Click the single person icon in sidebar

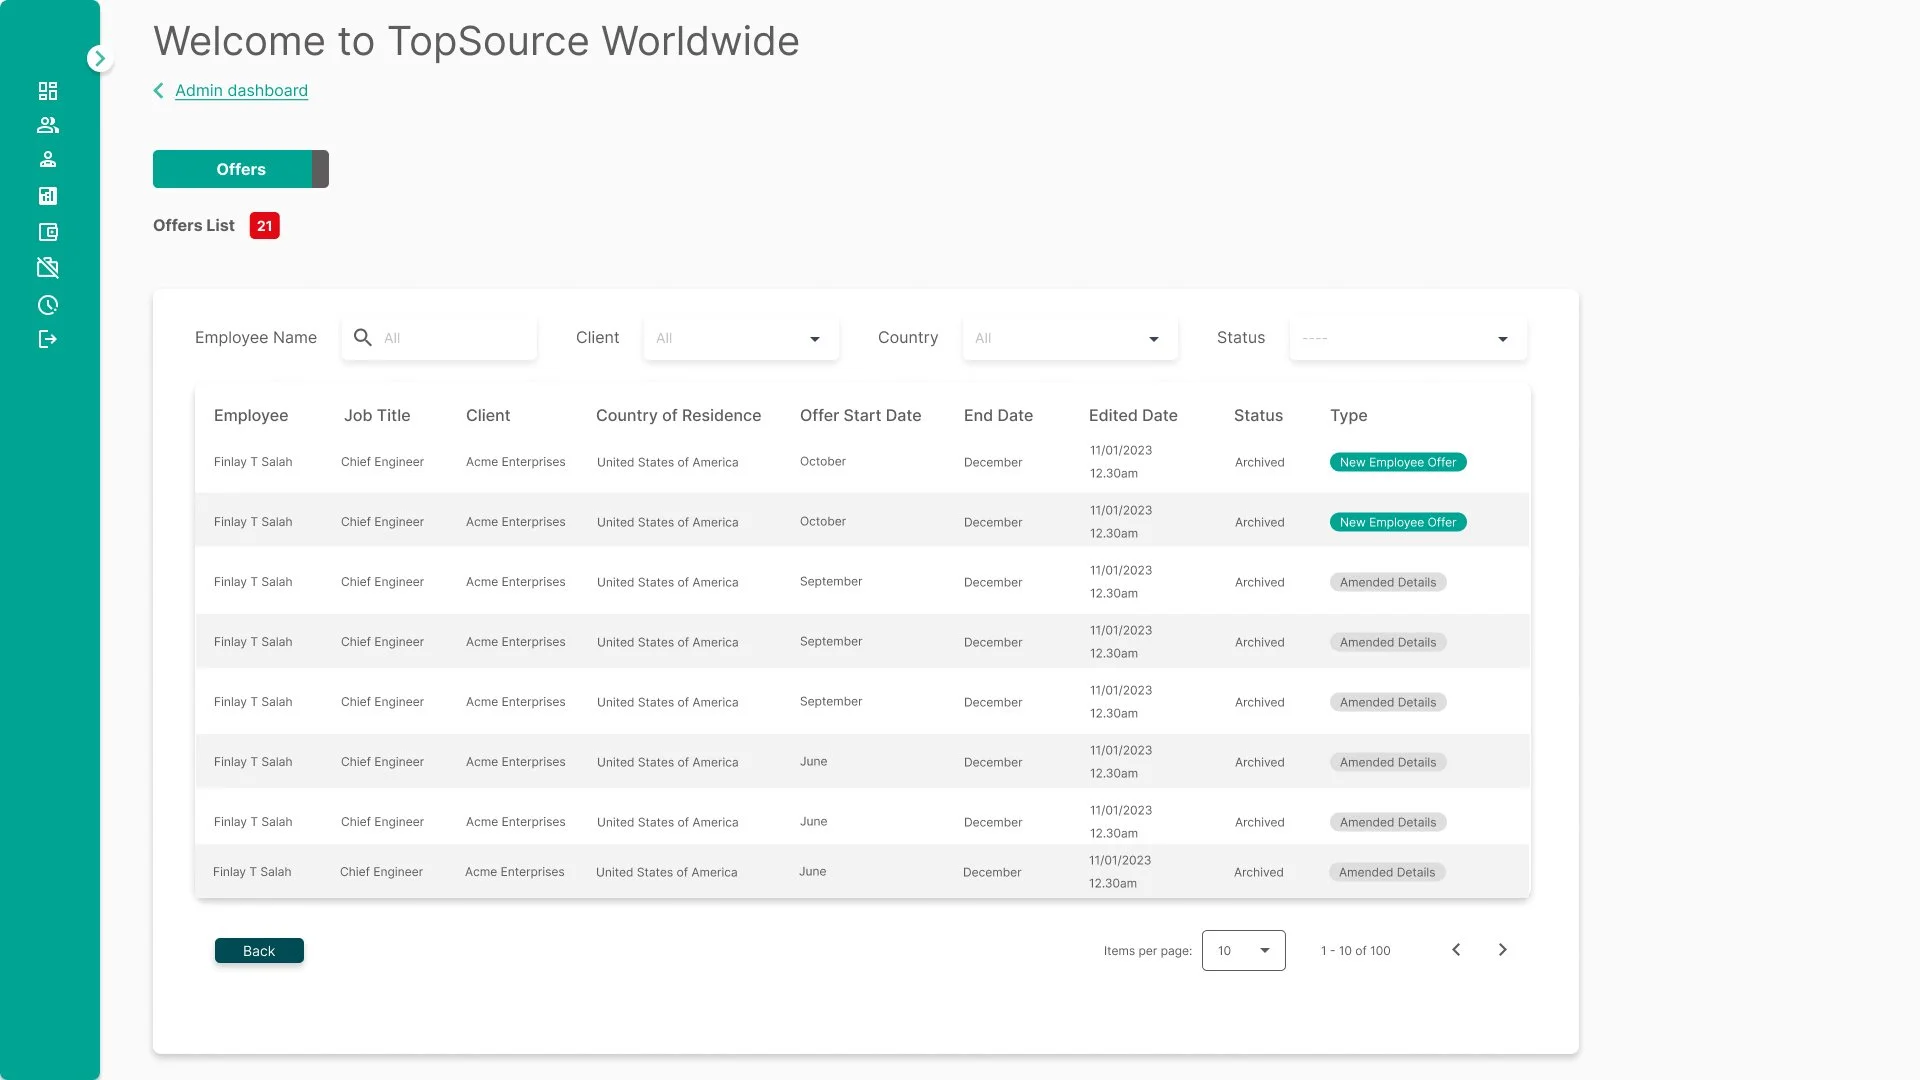tap(48, 160)
